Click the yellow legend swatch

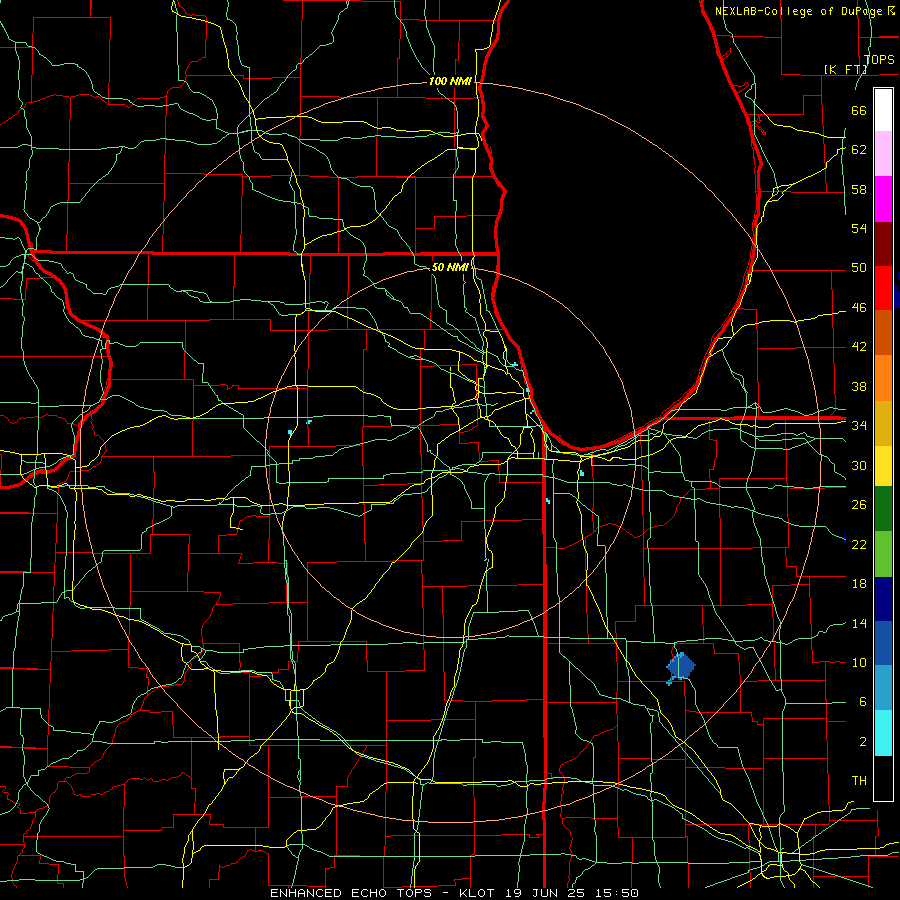883,466
